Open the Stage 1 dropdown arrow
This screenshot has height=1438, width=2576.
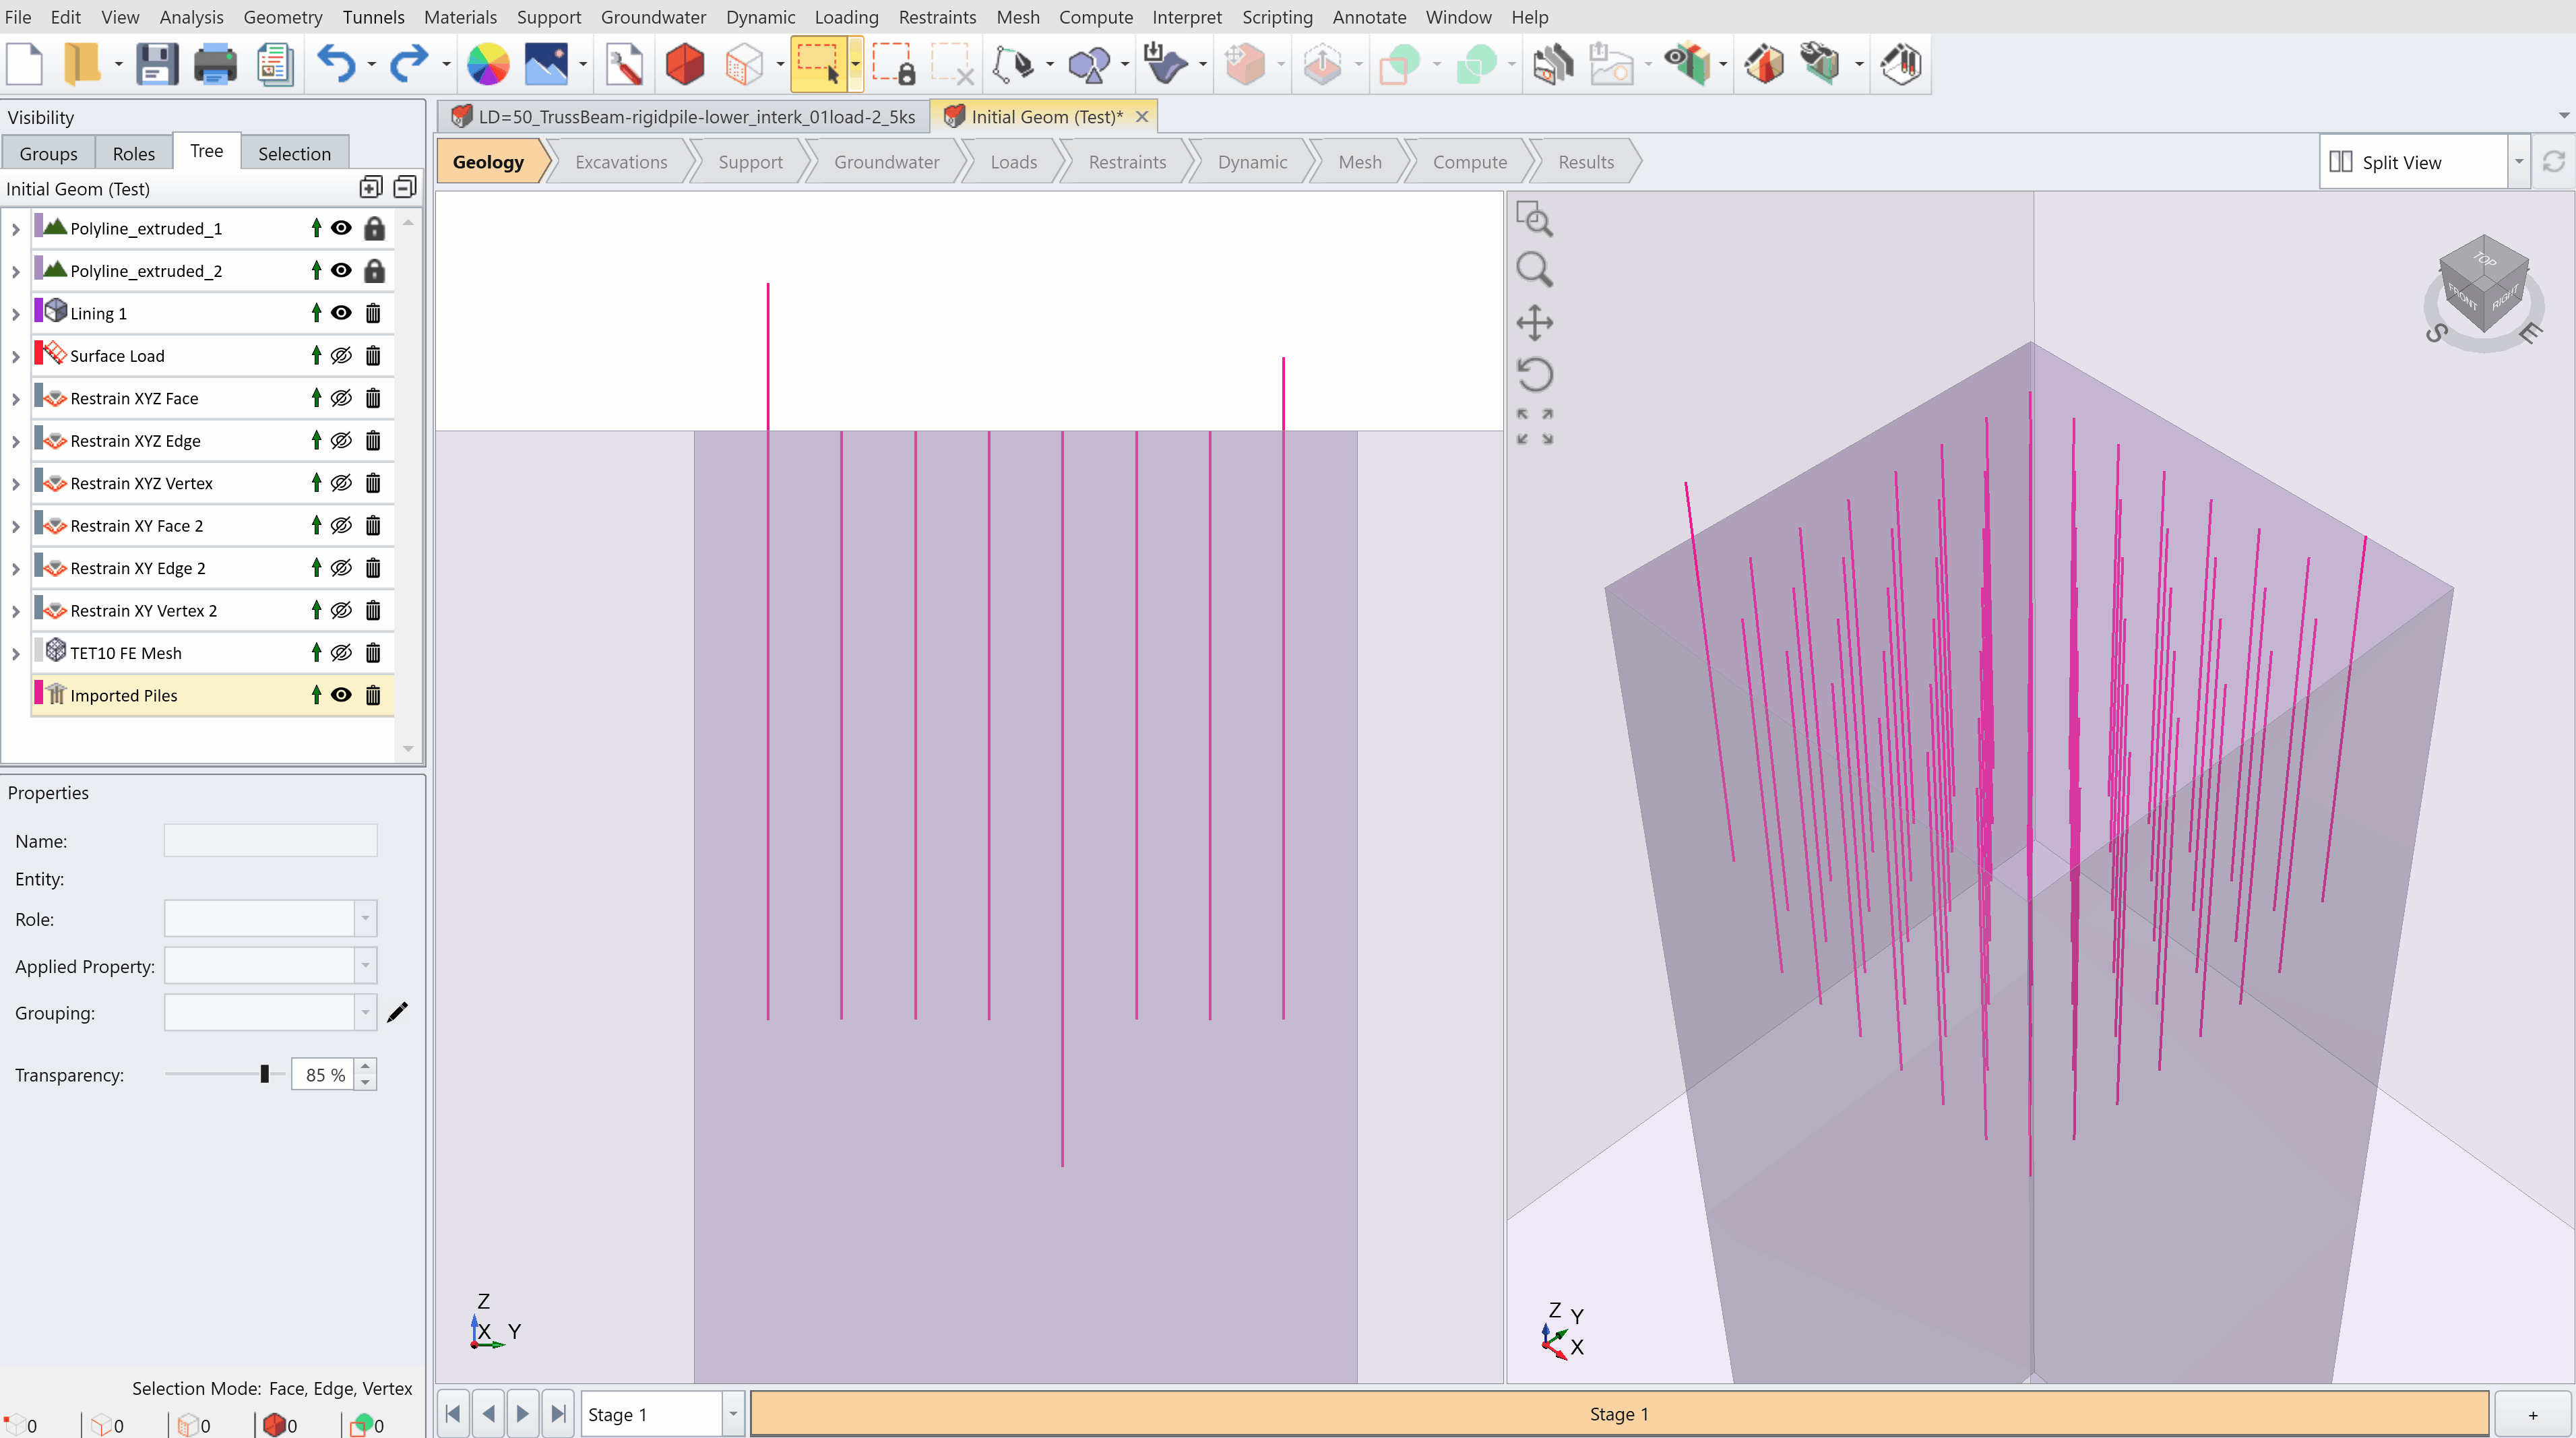(733, 1414)
